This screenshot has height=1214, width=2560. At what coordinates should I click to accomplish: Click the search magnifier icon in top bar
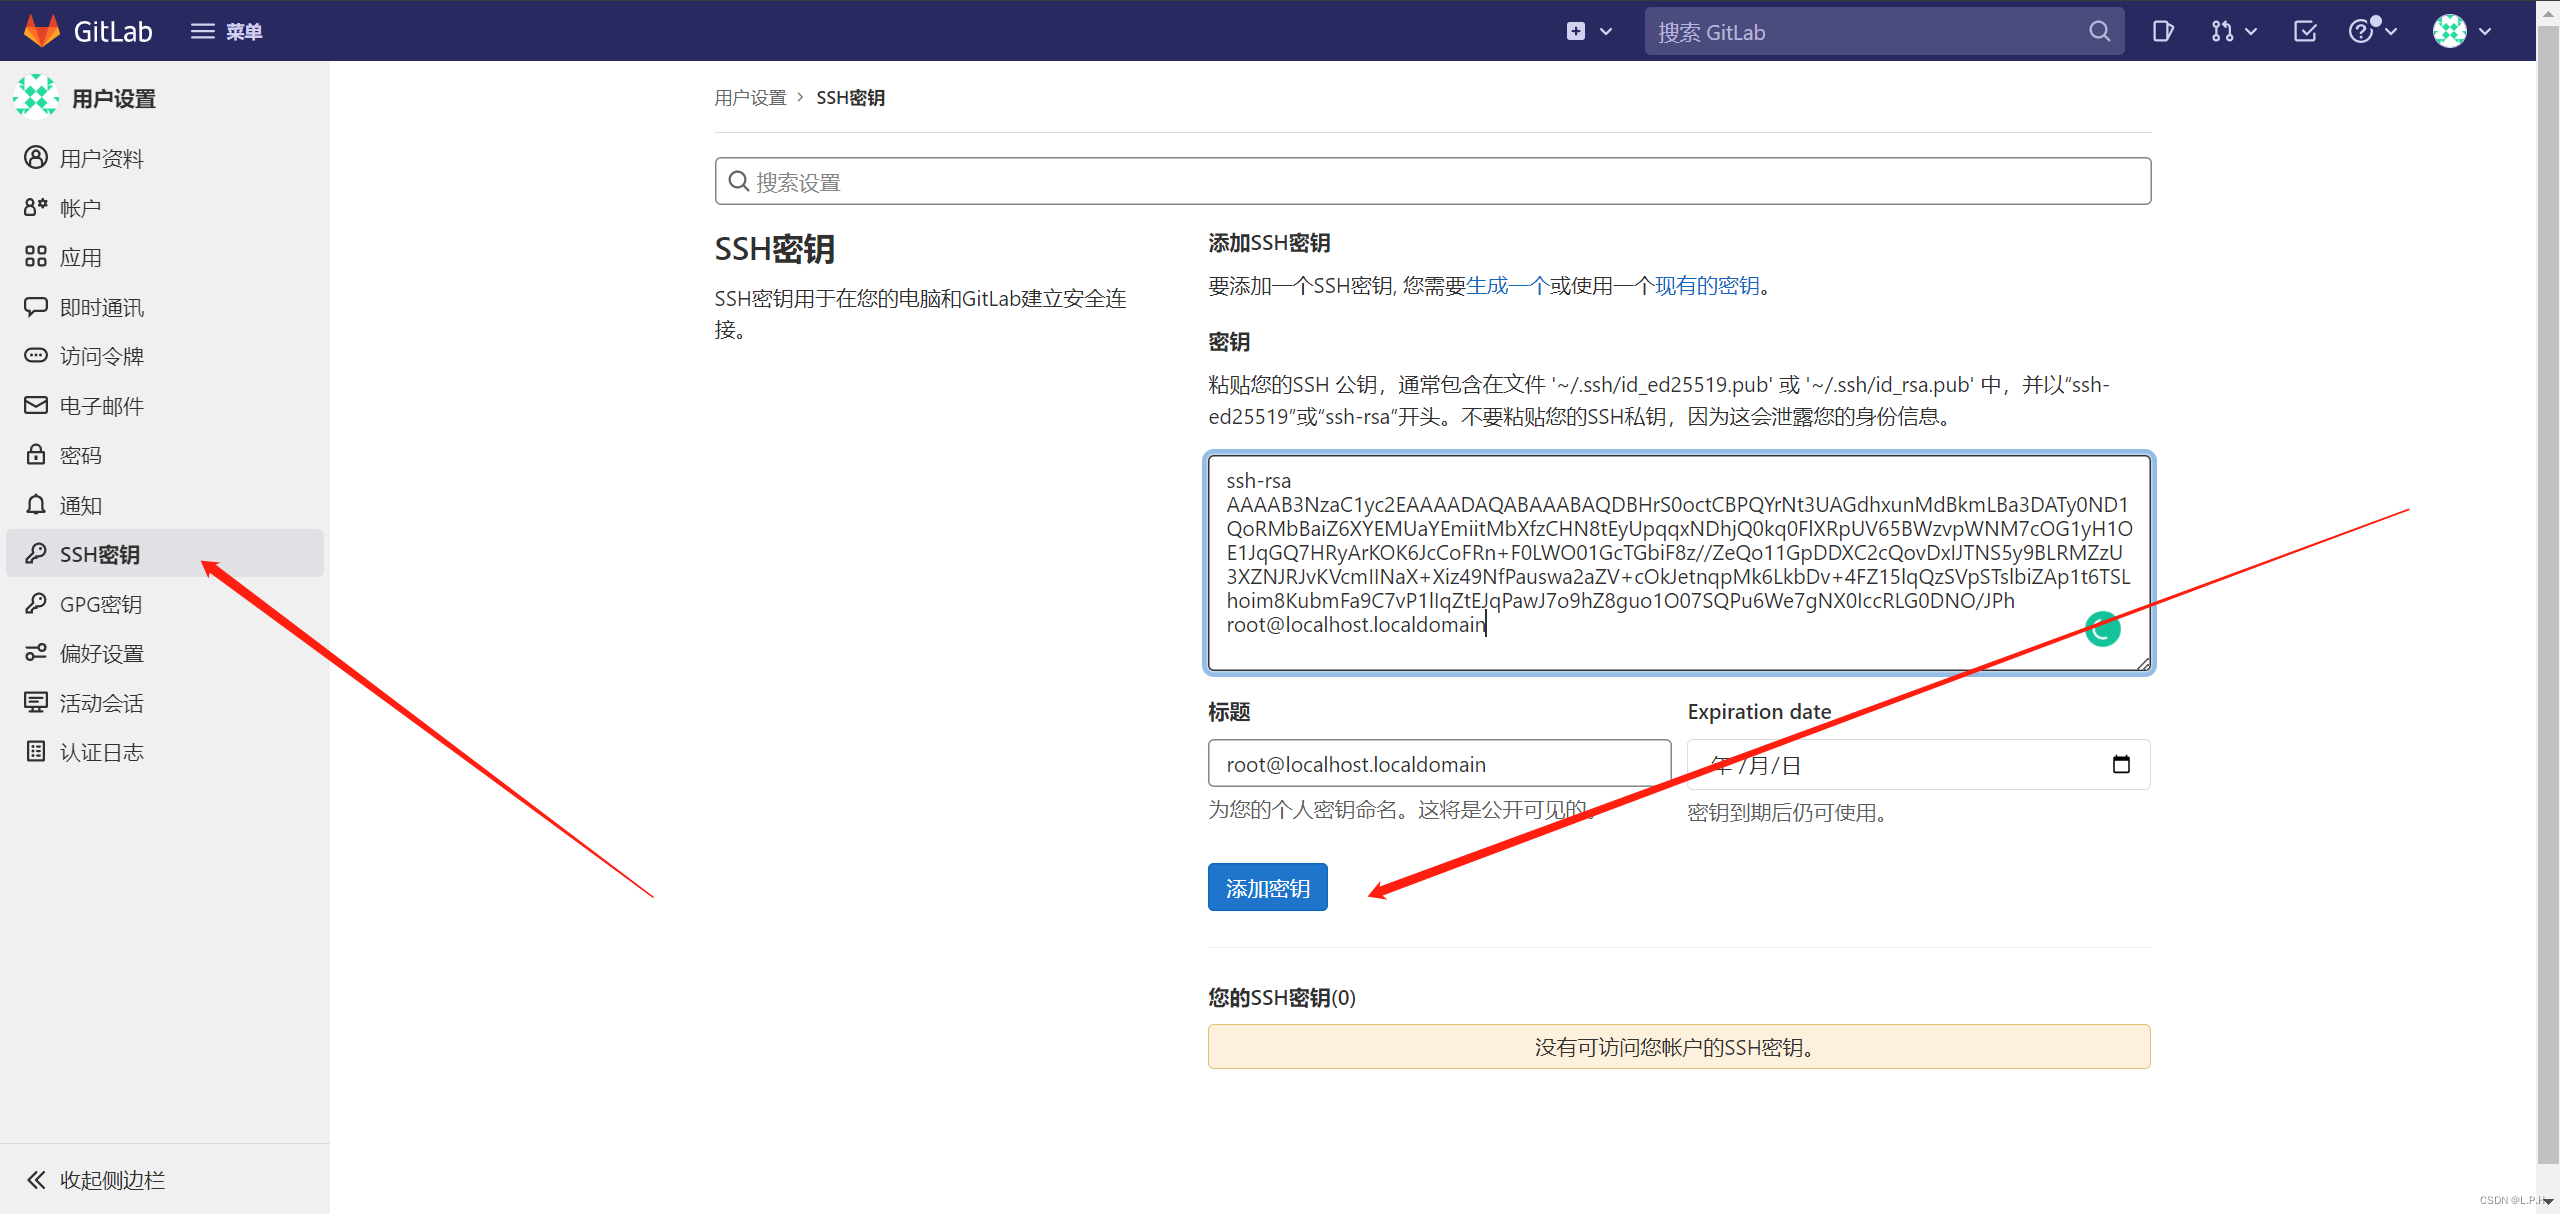click(x=2099, y=31)
